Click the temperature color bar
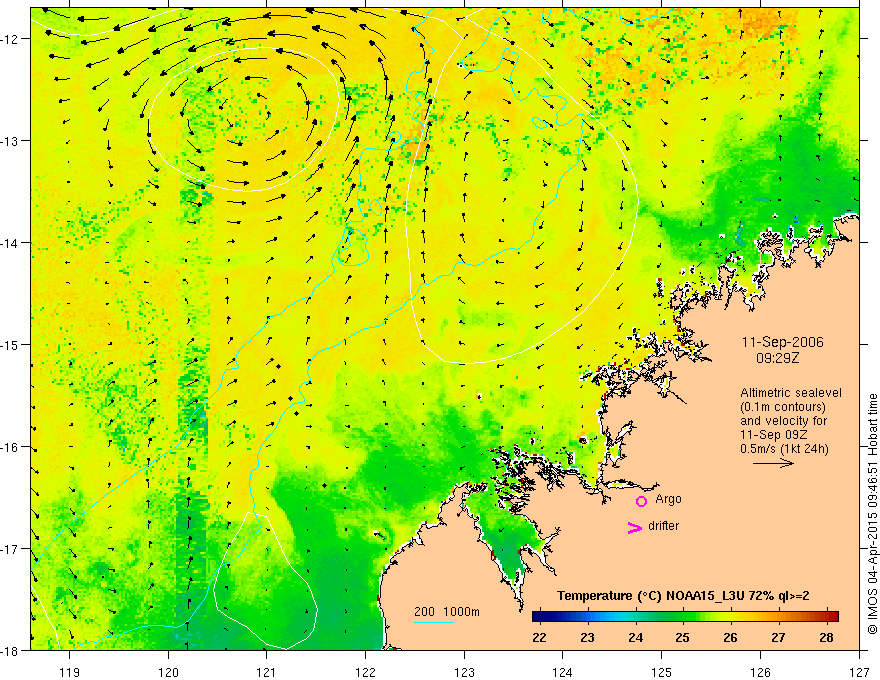 pyautogui.click(x=685, y=616)
